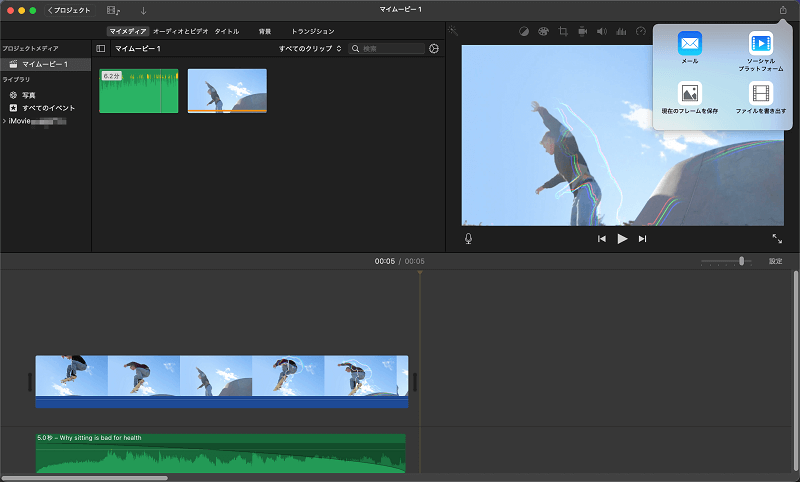Go back to プロジェクト list
The width and height of the screenshot is (800, 482).
(69, 10)
